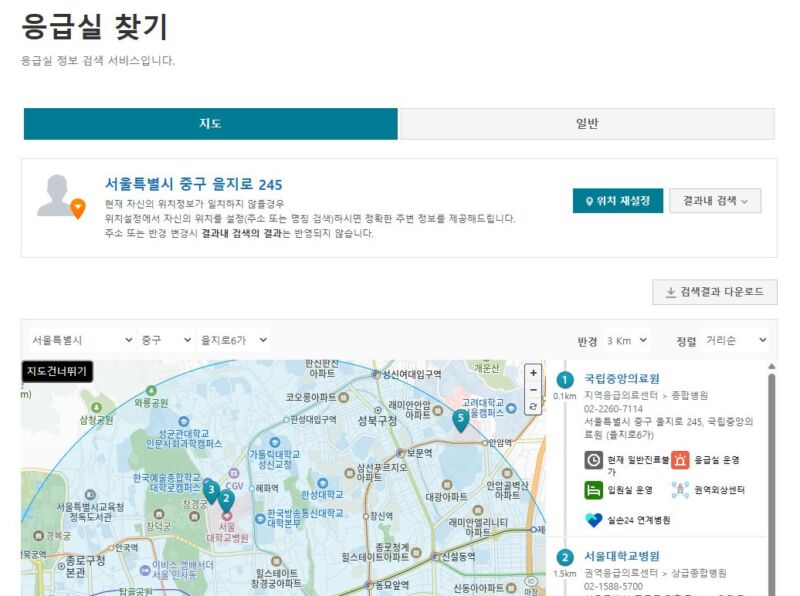This screenshot has height=596, width=800.
Task: Click the 위치 재설정 button
Action: 618,201
